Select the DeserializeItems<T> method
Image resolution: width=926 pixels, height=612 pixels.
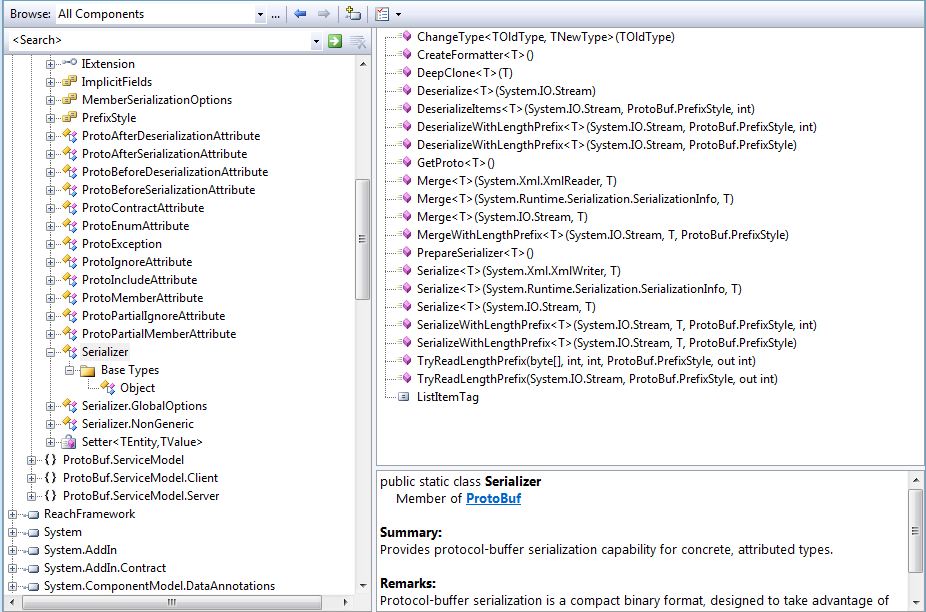point(586,109)
